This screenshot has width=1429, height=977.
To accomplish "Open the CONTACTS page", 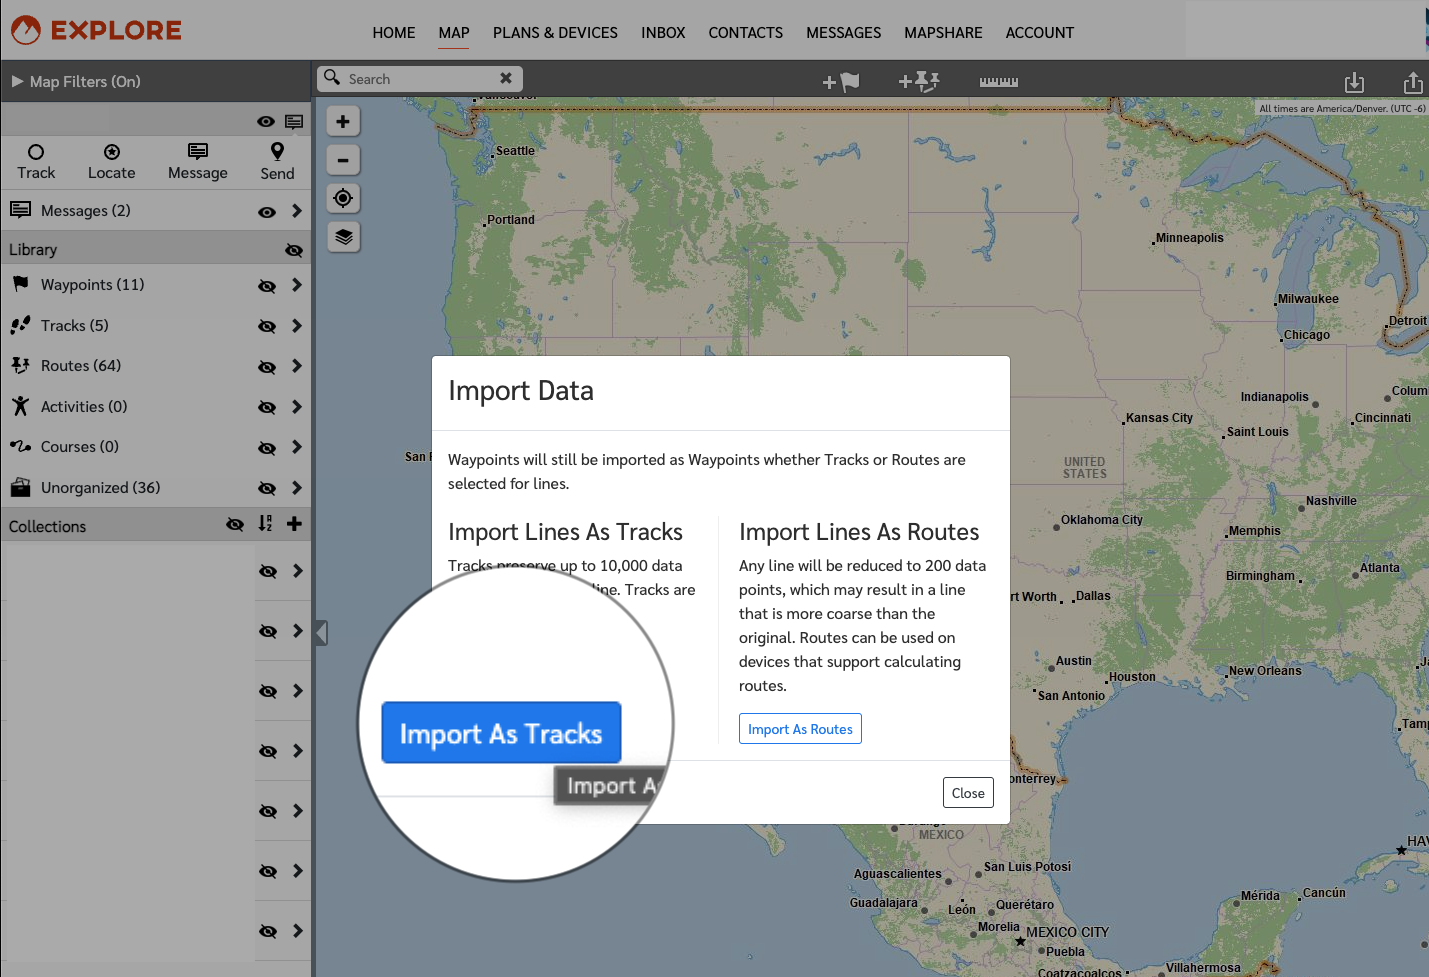I will (745, 32).
